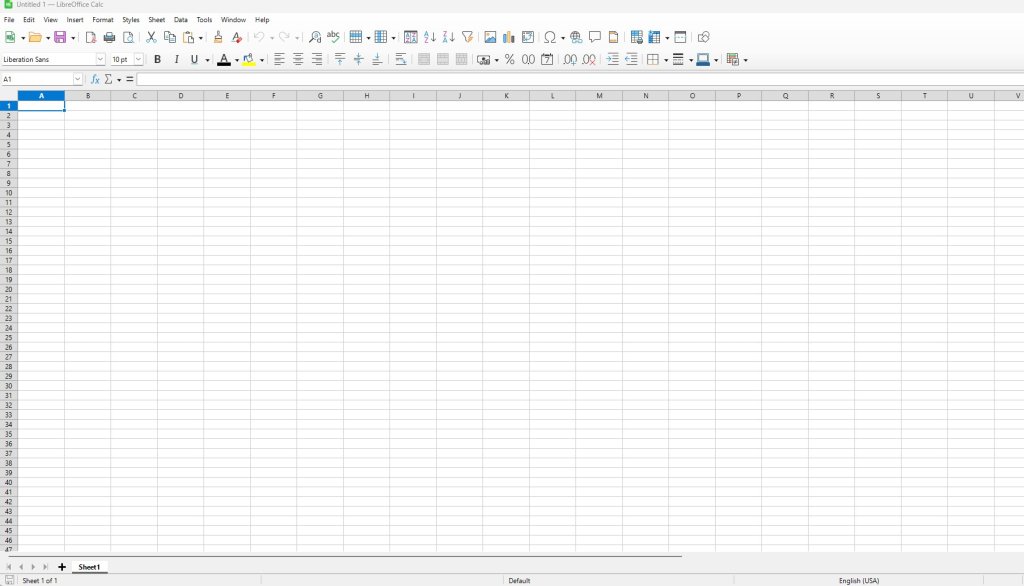
Task: Open the Tools menu
Action: 204,20
